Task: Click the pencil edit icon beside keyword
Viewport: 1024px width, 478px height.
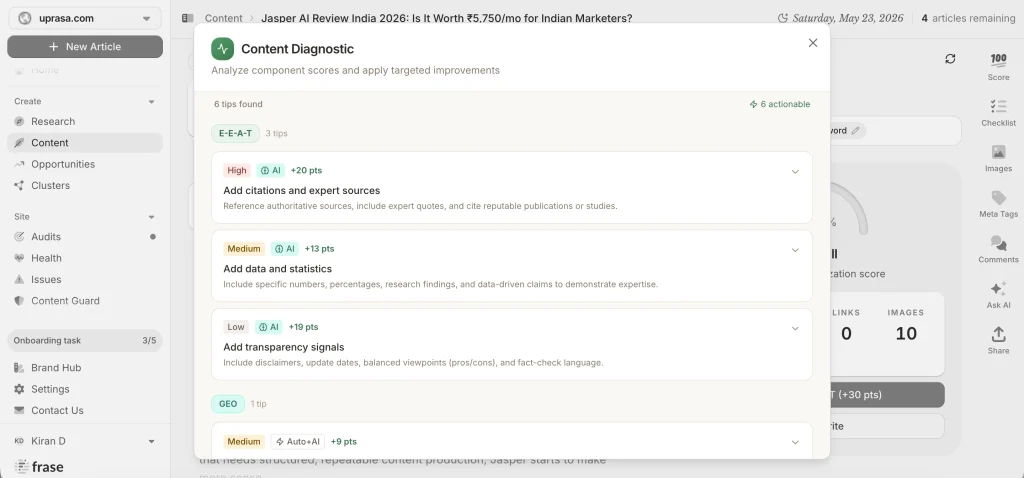Action: click(x=856, y=131)
